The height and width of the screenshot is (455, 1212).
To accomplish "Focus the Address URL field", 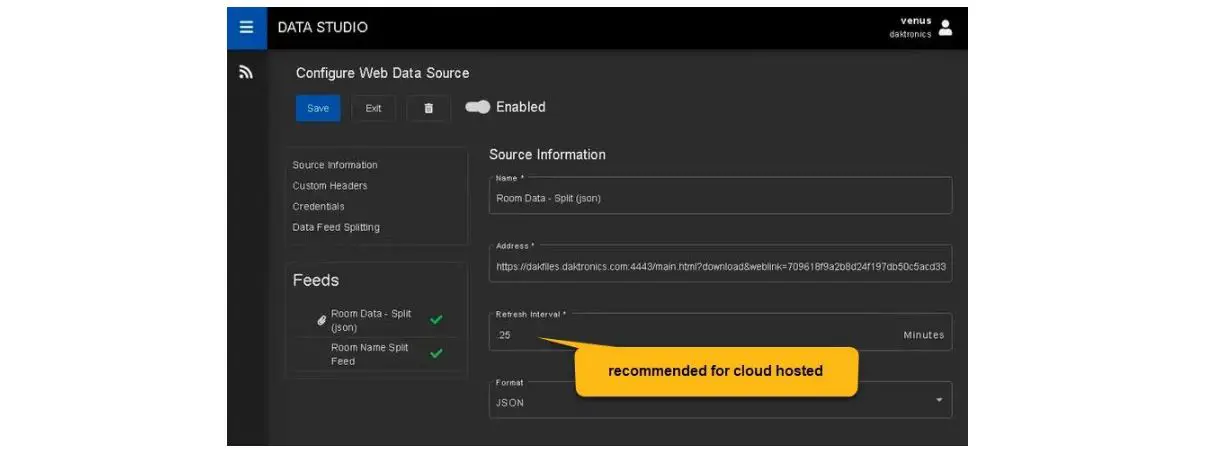I will point(720,267).
